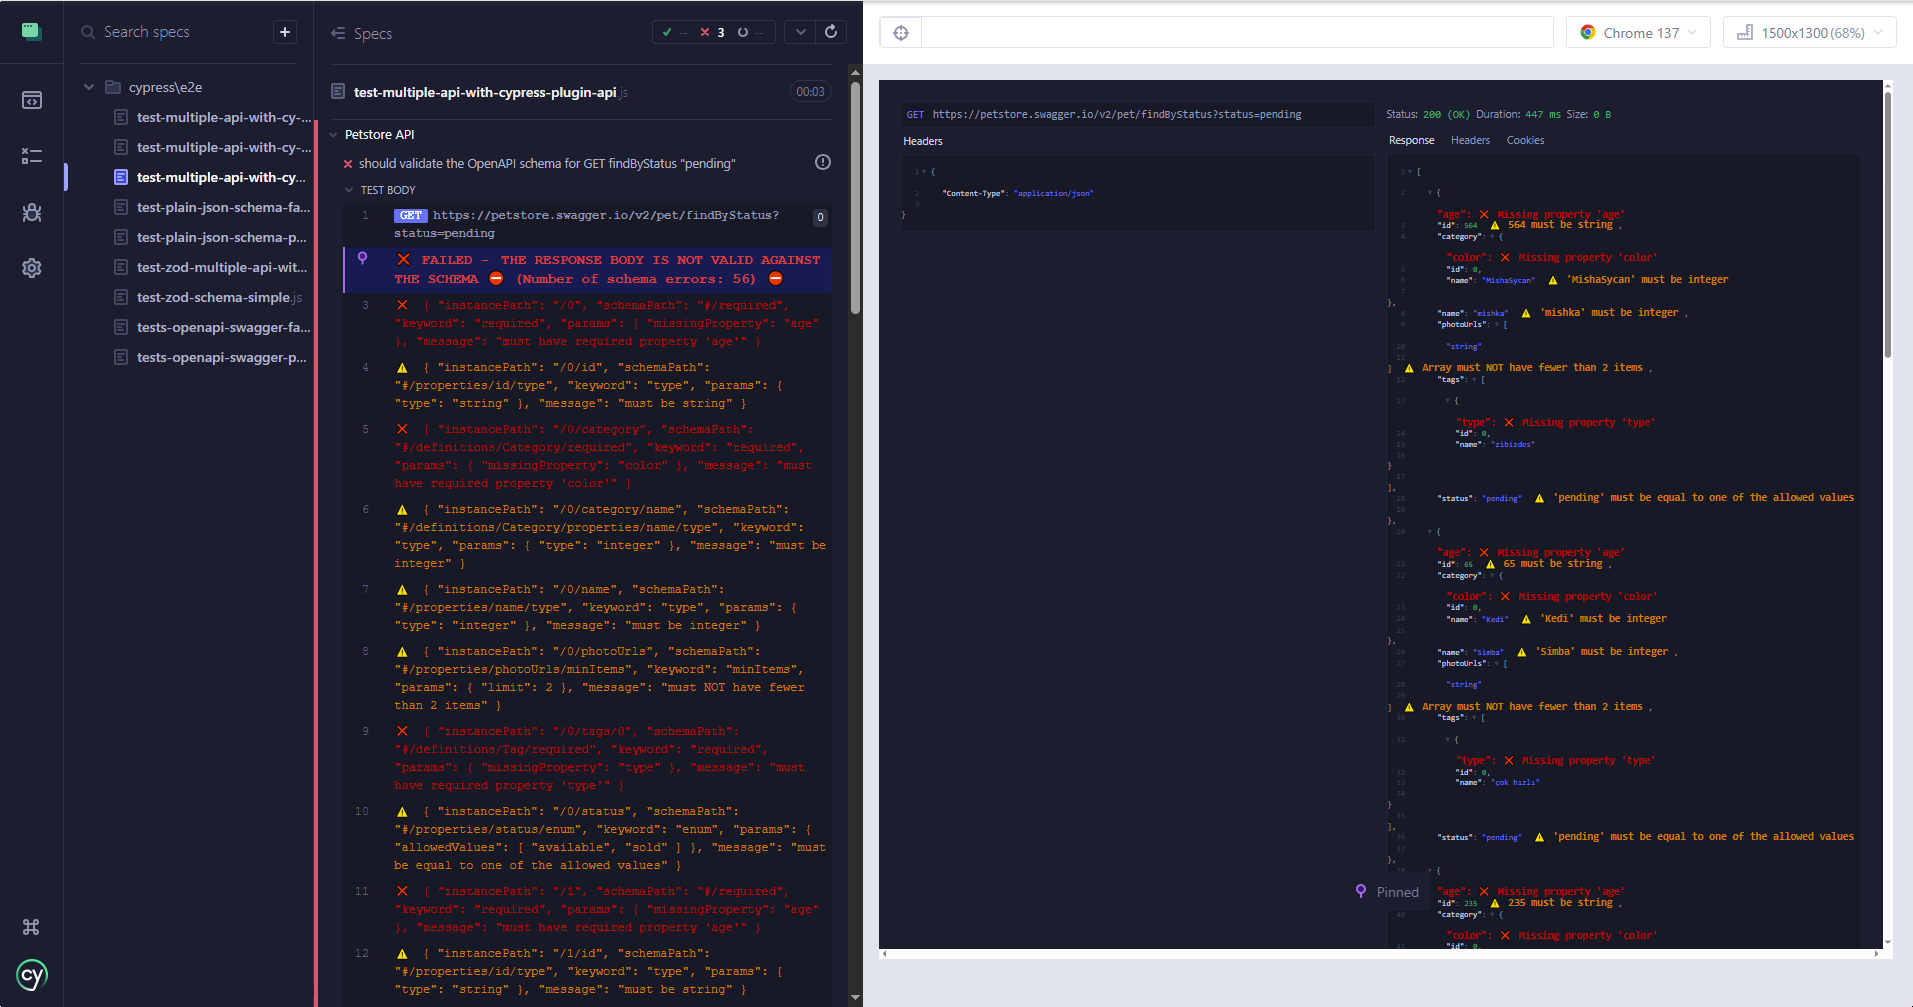Open the Specs page icon in sidebar

(32, 100)
